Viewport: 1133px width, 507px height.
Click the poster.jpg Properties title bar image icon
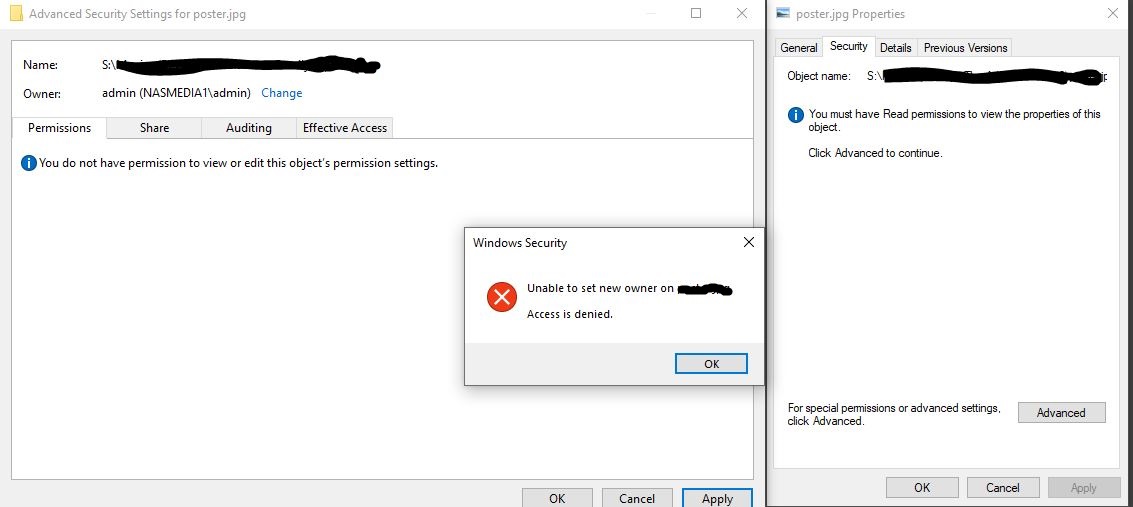(781, 14)
